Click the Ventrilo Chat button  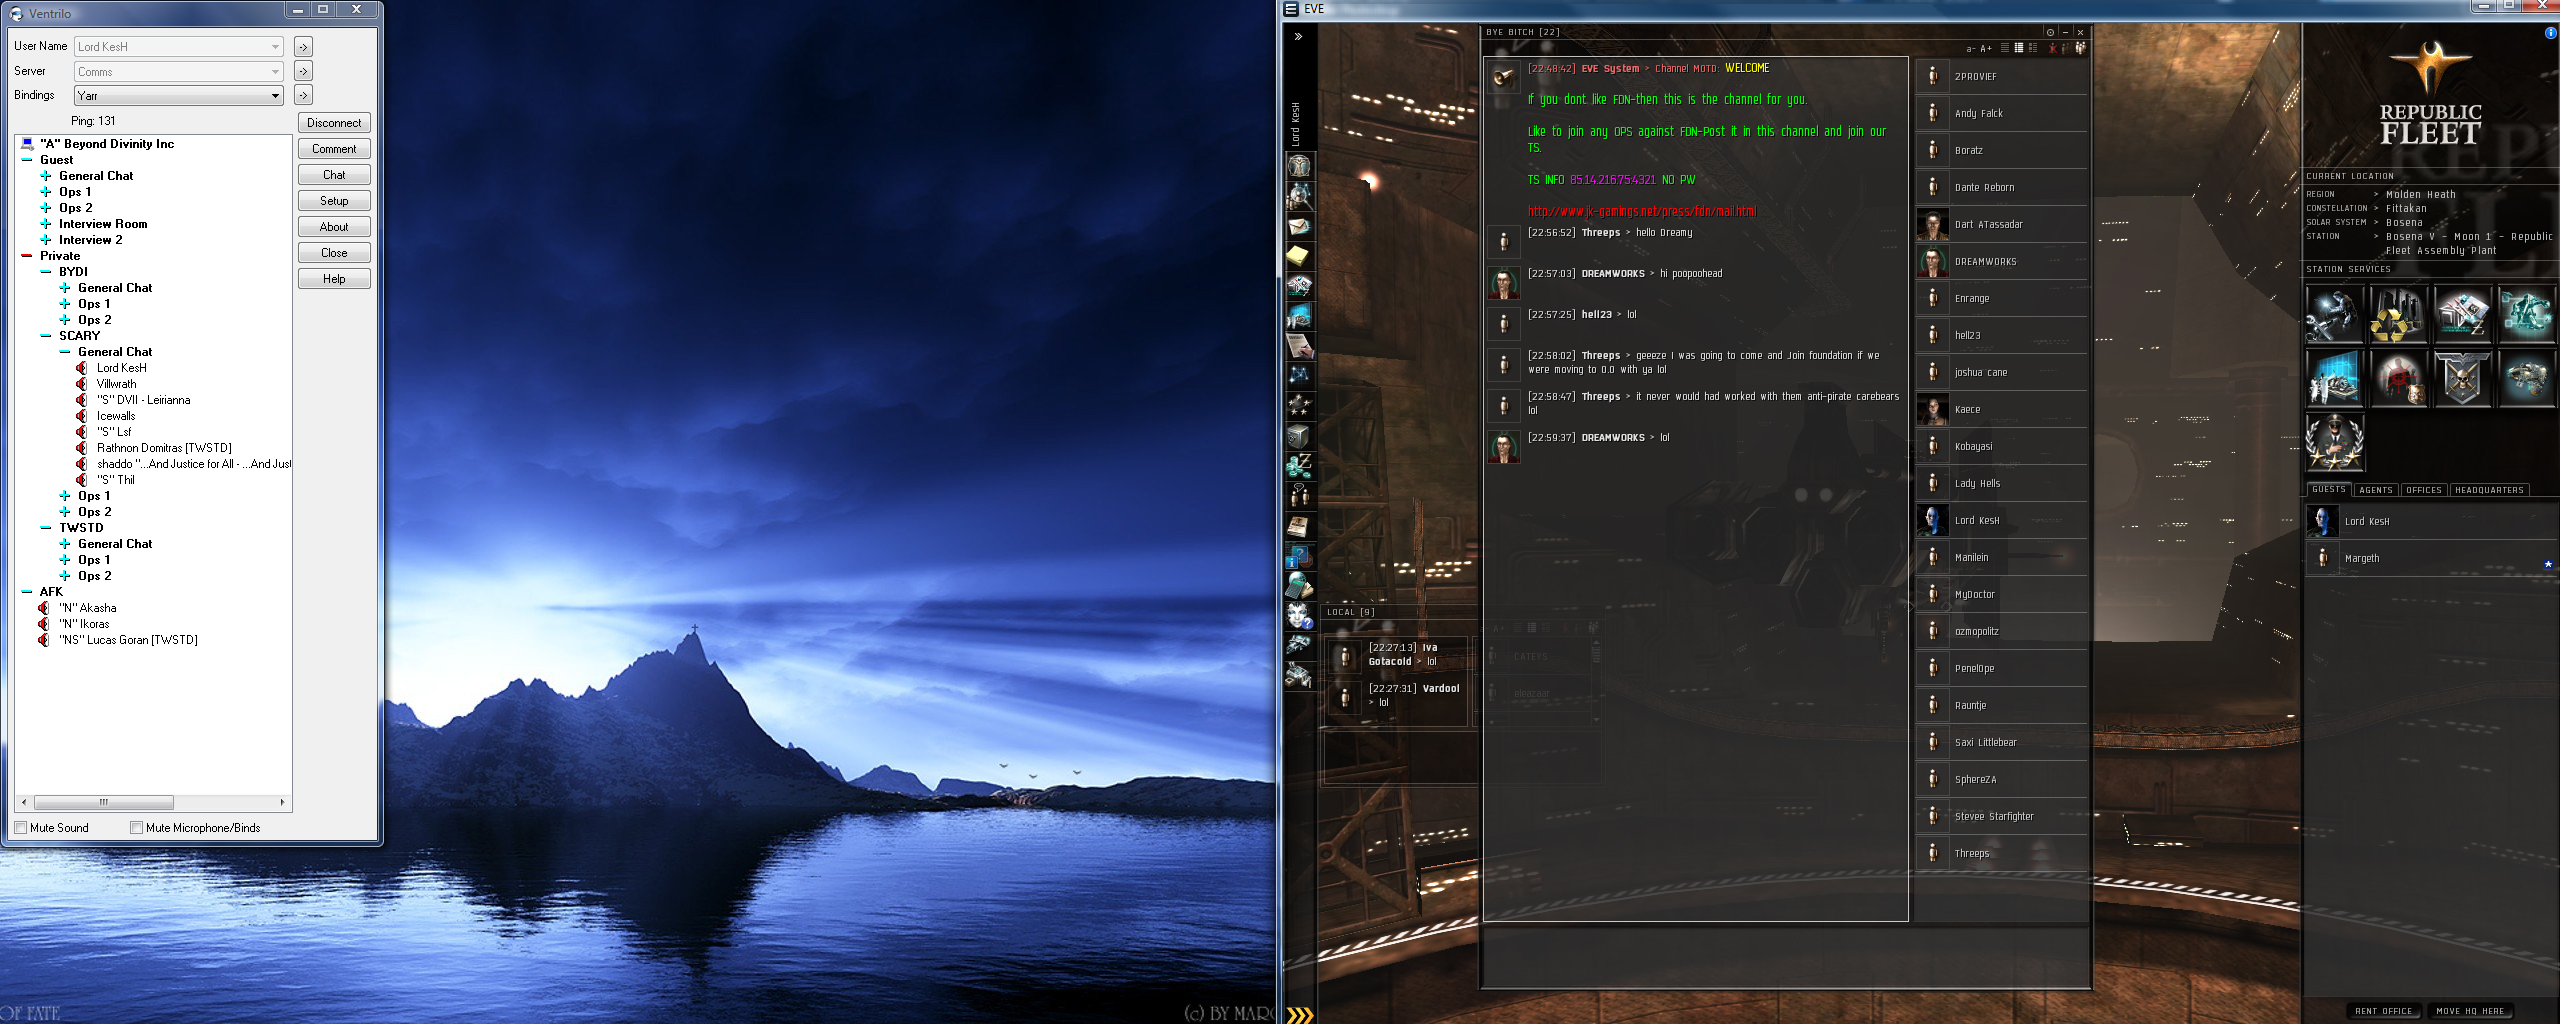(334, 175)
